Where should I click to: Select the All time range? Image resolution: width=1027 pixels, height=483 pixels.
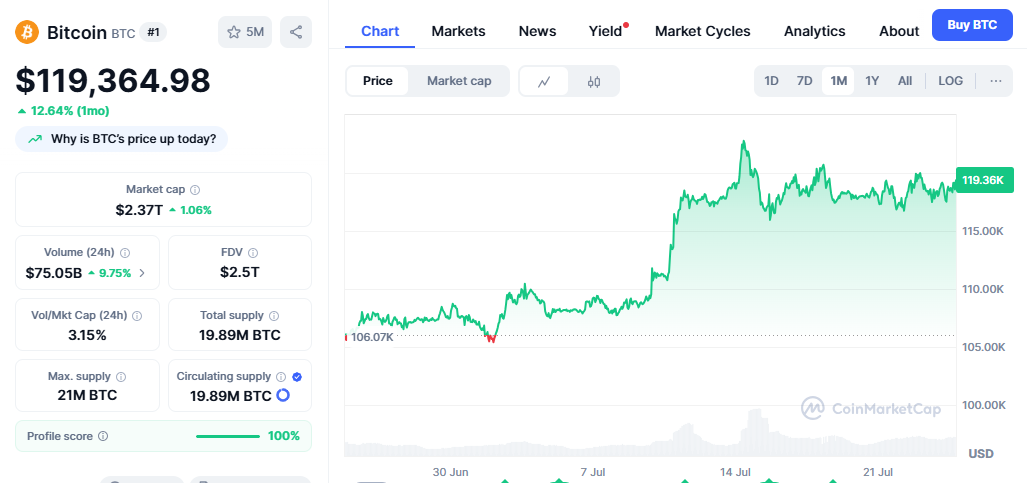tap(905, 81)
